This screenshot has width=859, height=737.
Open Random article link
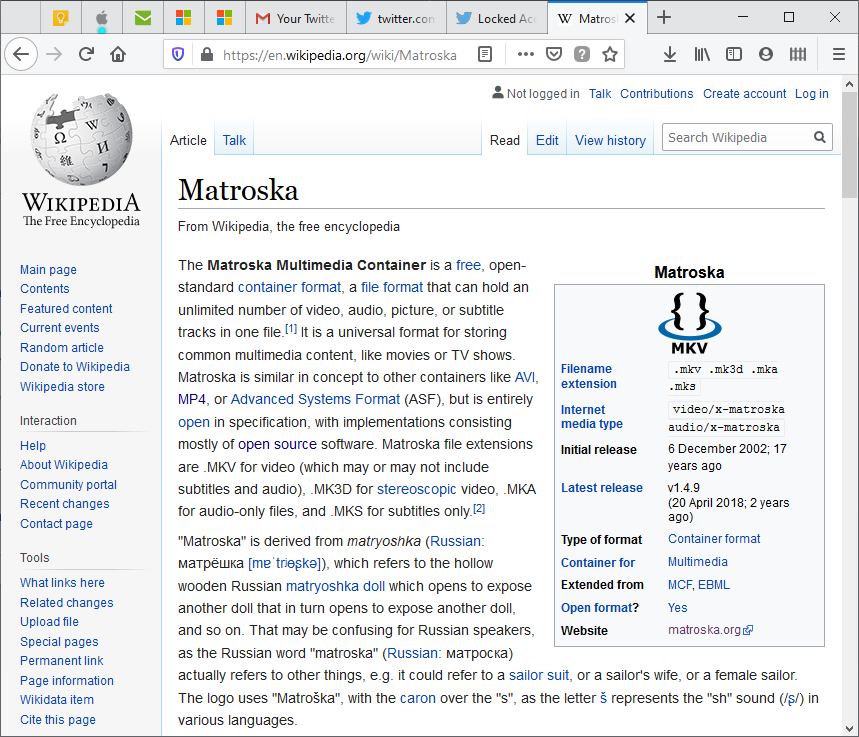pyautogui.click(x=62, y=347)
